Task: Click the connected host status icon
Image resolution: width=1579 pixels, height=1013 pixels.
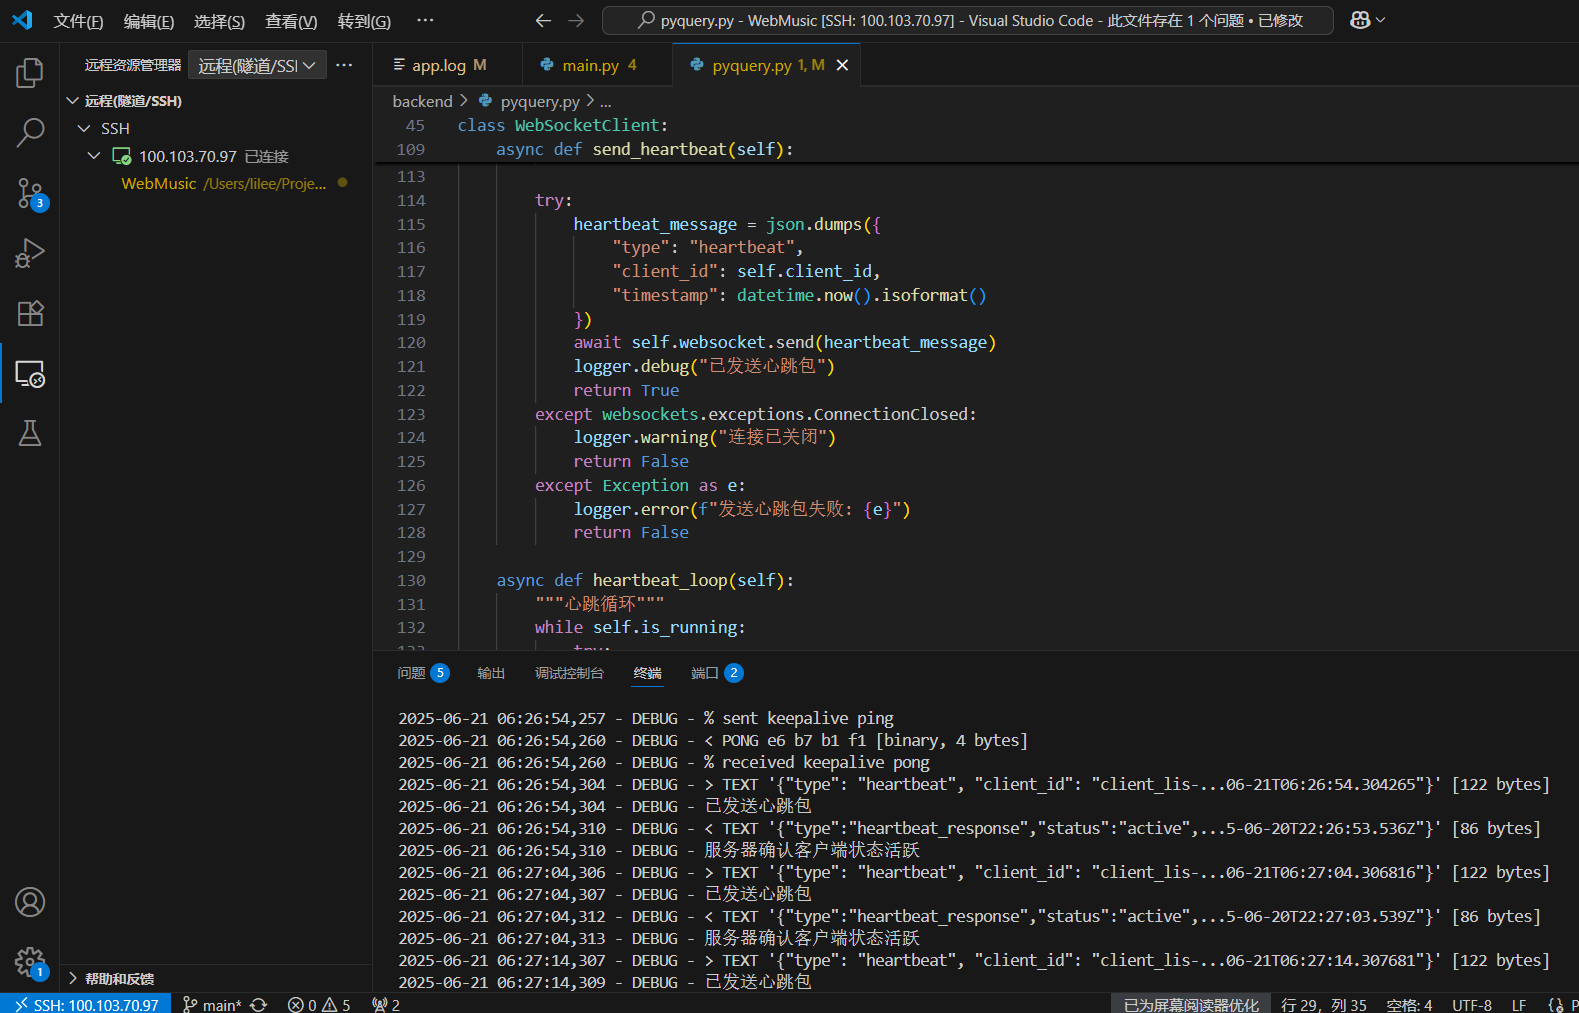Action: pos(122,157)
